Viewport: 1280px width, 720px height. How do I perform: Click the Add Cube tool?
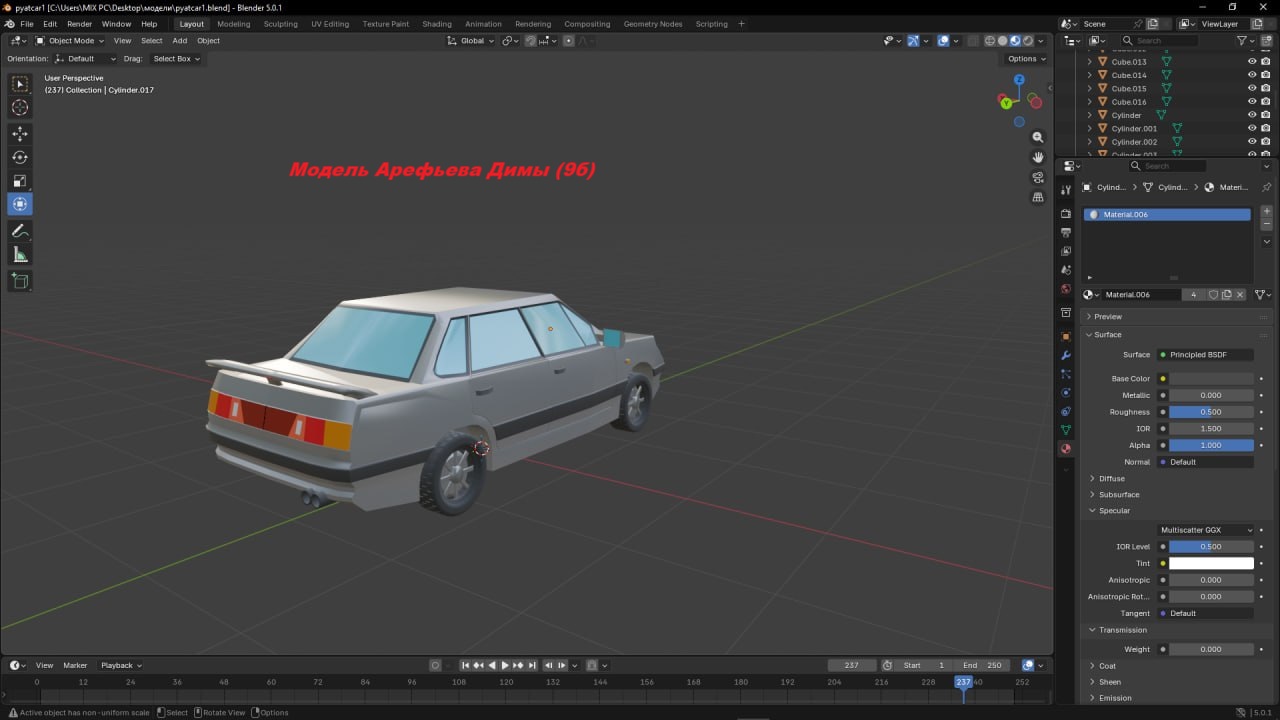[20, 281]
